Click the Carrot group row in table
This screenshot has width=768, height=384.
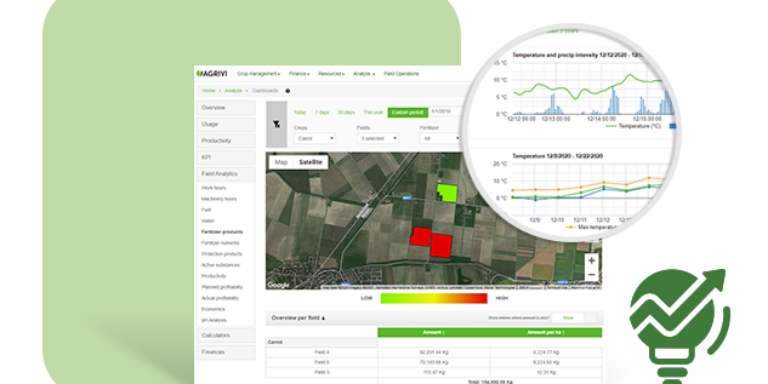[x=322, y=342]
